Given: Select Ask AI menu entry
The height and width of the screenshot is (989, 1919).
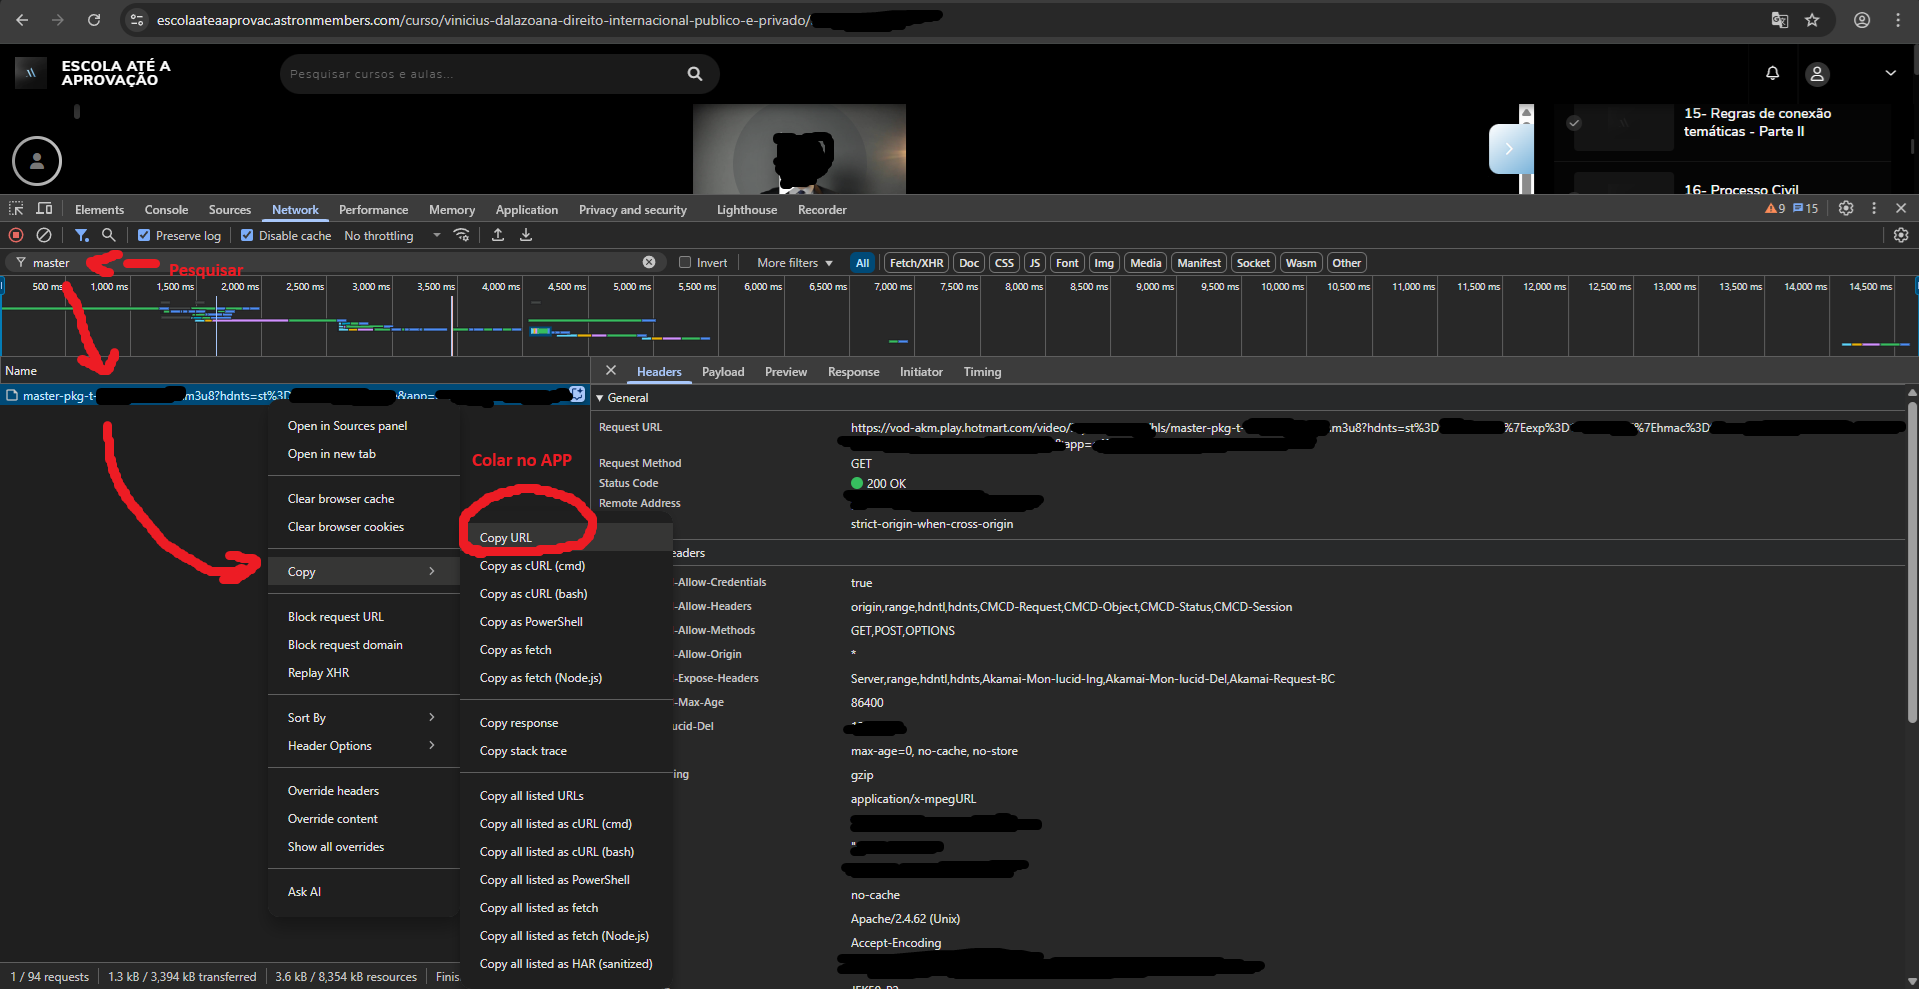Looking at the screenshot, I should (363, 892).
